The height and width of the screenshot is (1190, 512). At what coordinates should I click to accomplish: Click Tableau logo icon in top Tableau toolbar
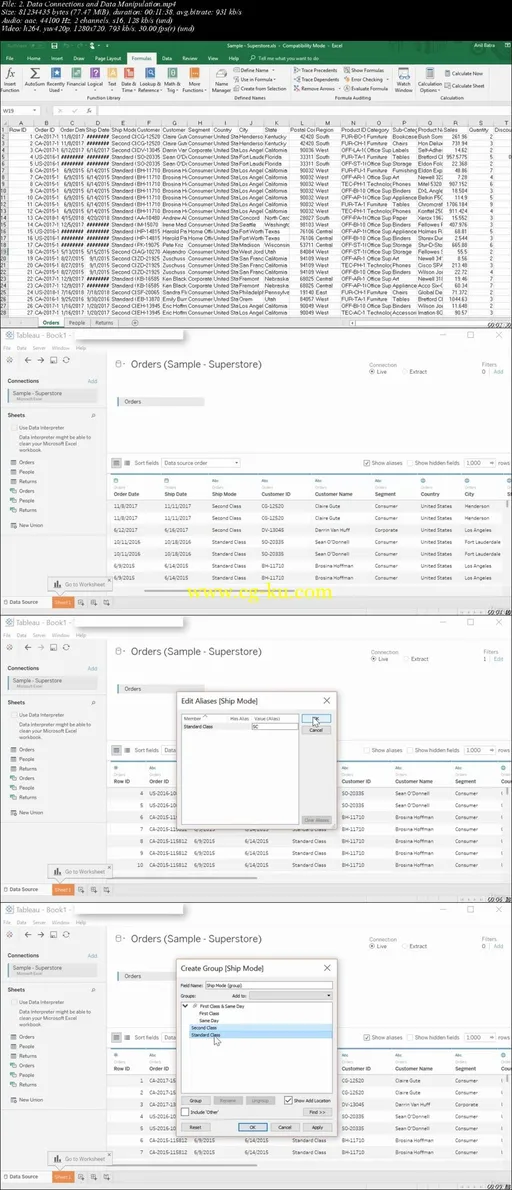tap(11, 360)
